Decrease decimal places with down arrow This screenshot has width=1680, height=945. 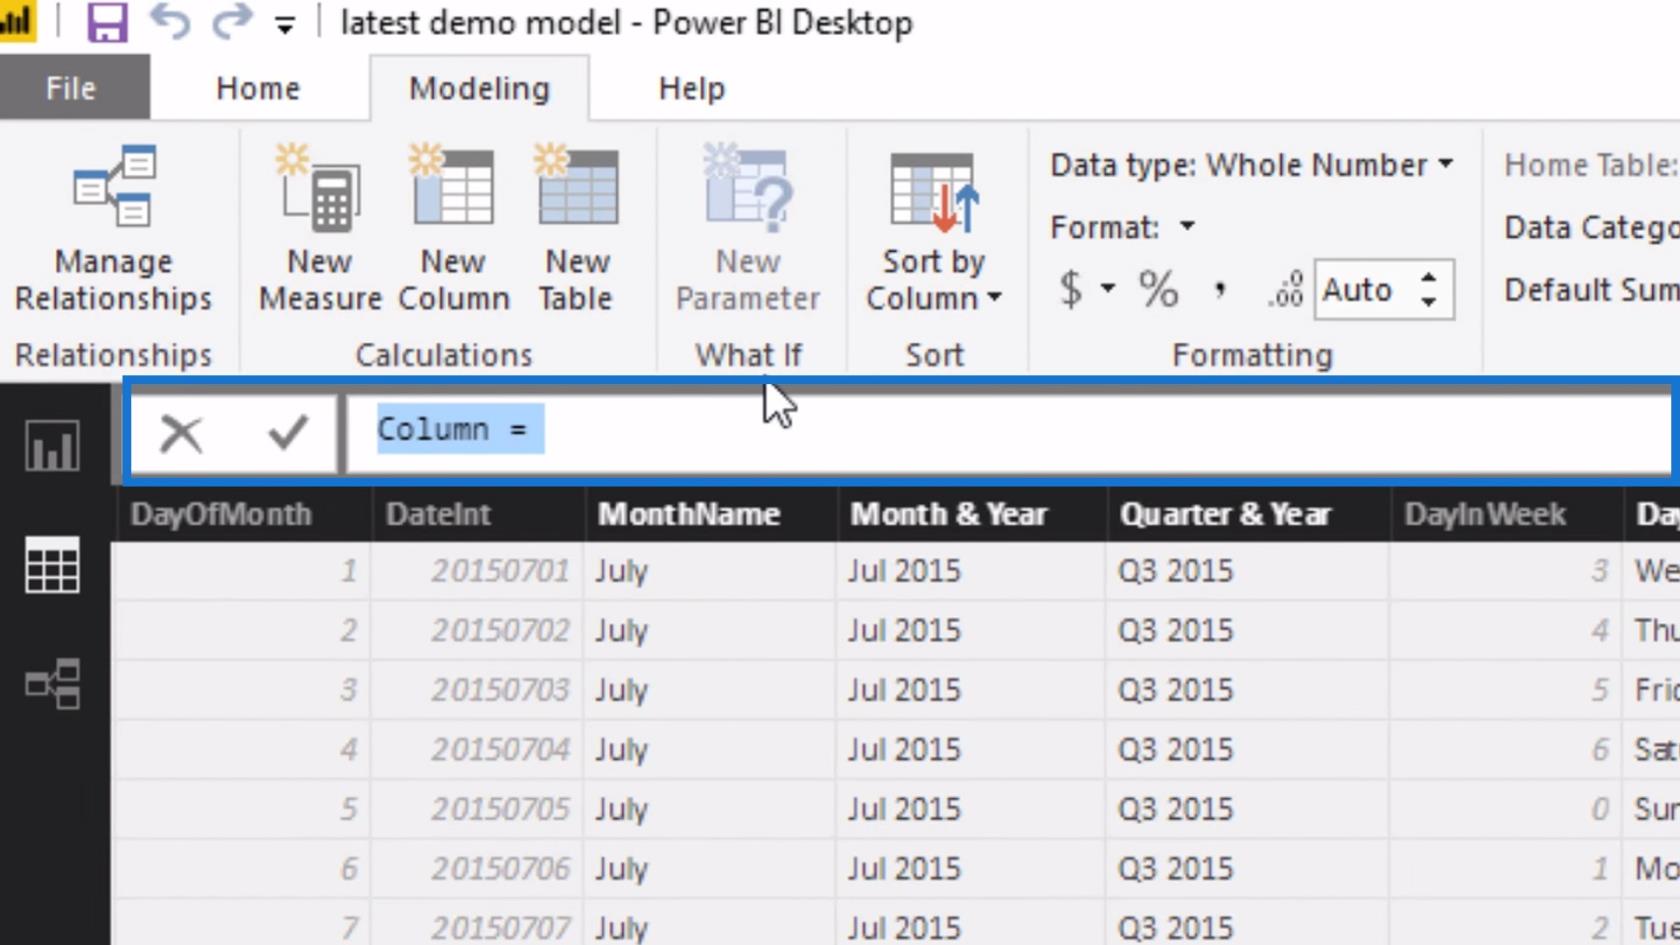(x=1429, y=301)
